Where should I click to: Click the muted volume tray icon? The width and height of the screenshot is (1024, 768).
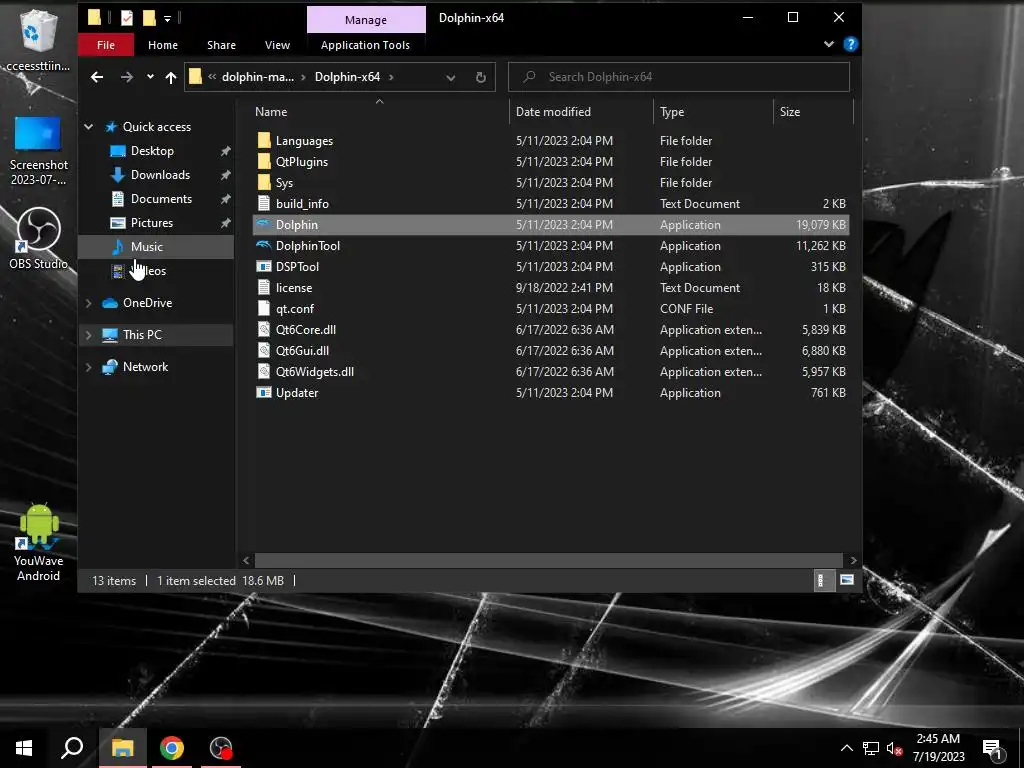pos(894,748)
